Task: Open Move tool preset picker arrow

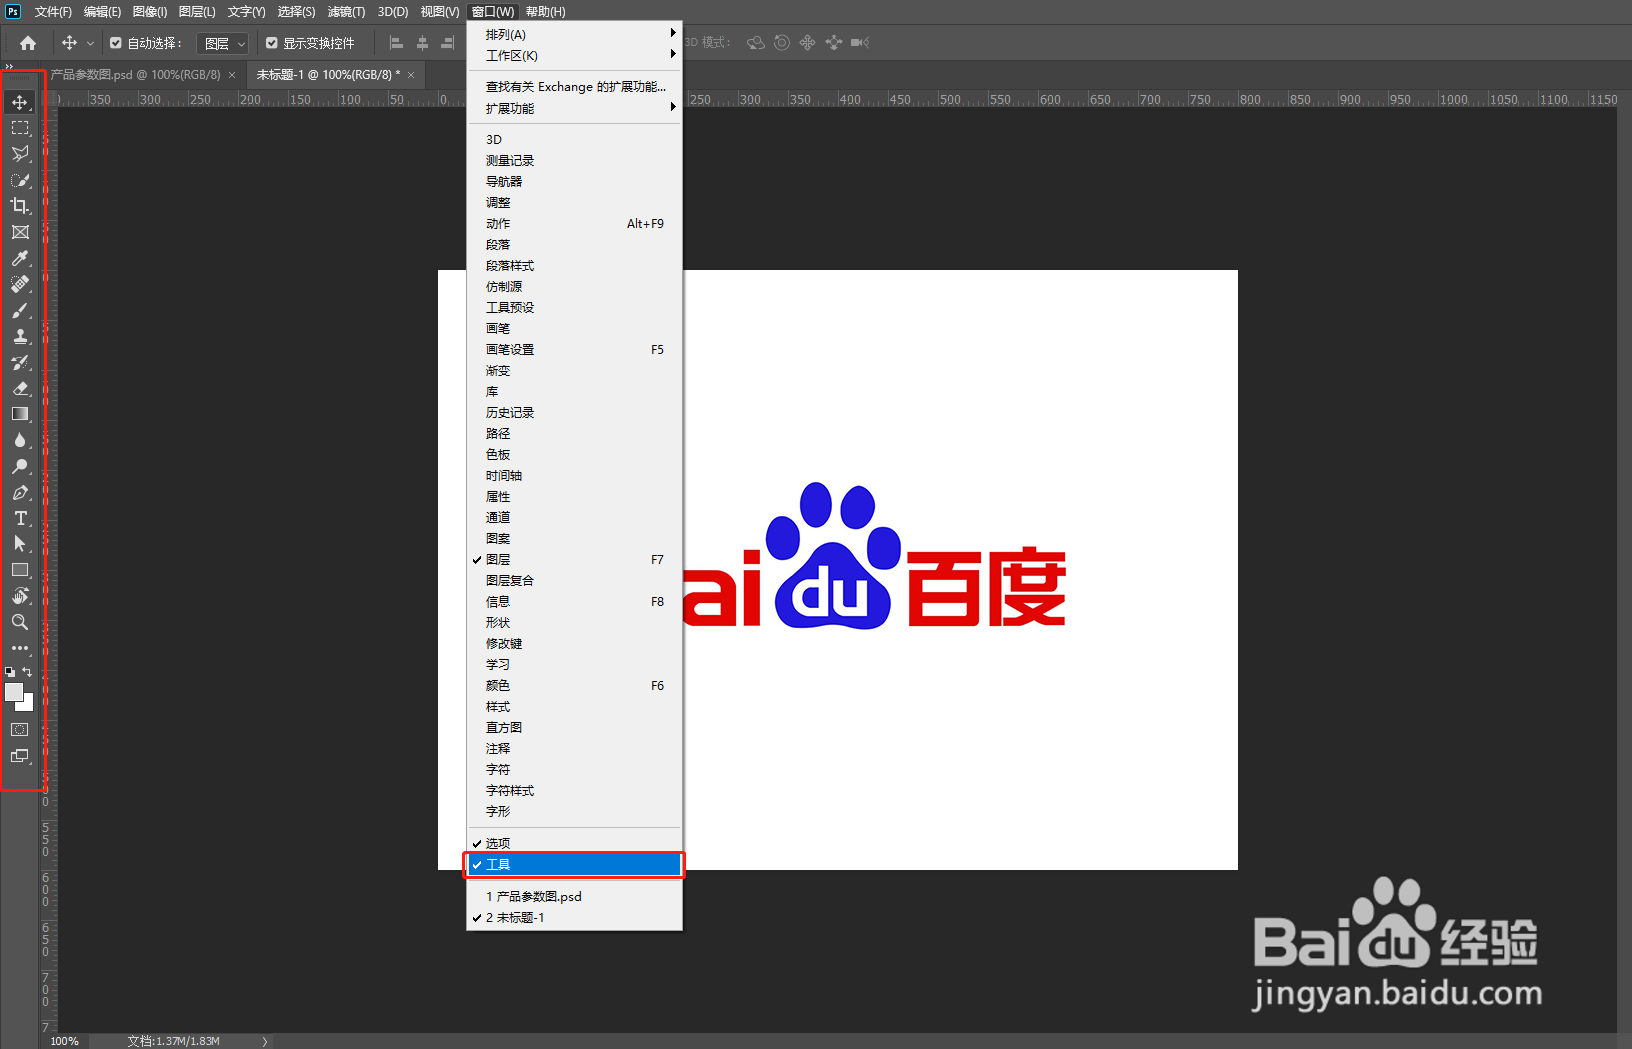Action: [90, 43]
